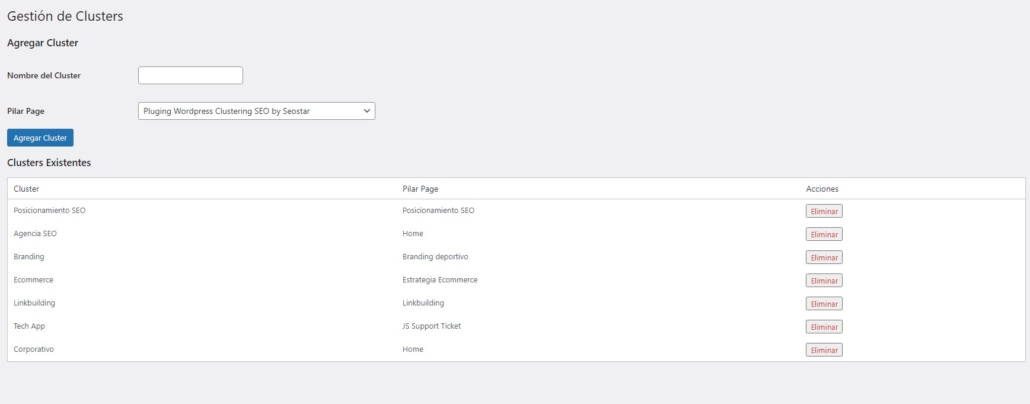Viewport: 1030px width, 404px height.
Task: Click the Clusters Existentes heading
Action: pos(49,161)
